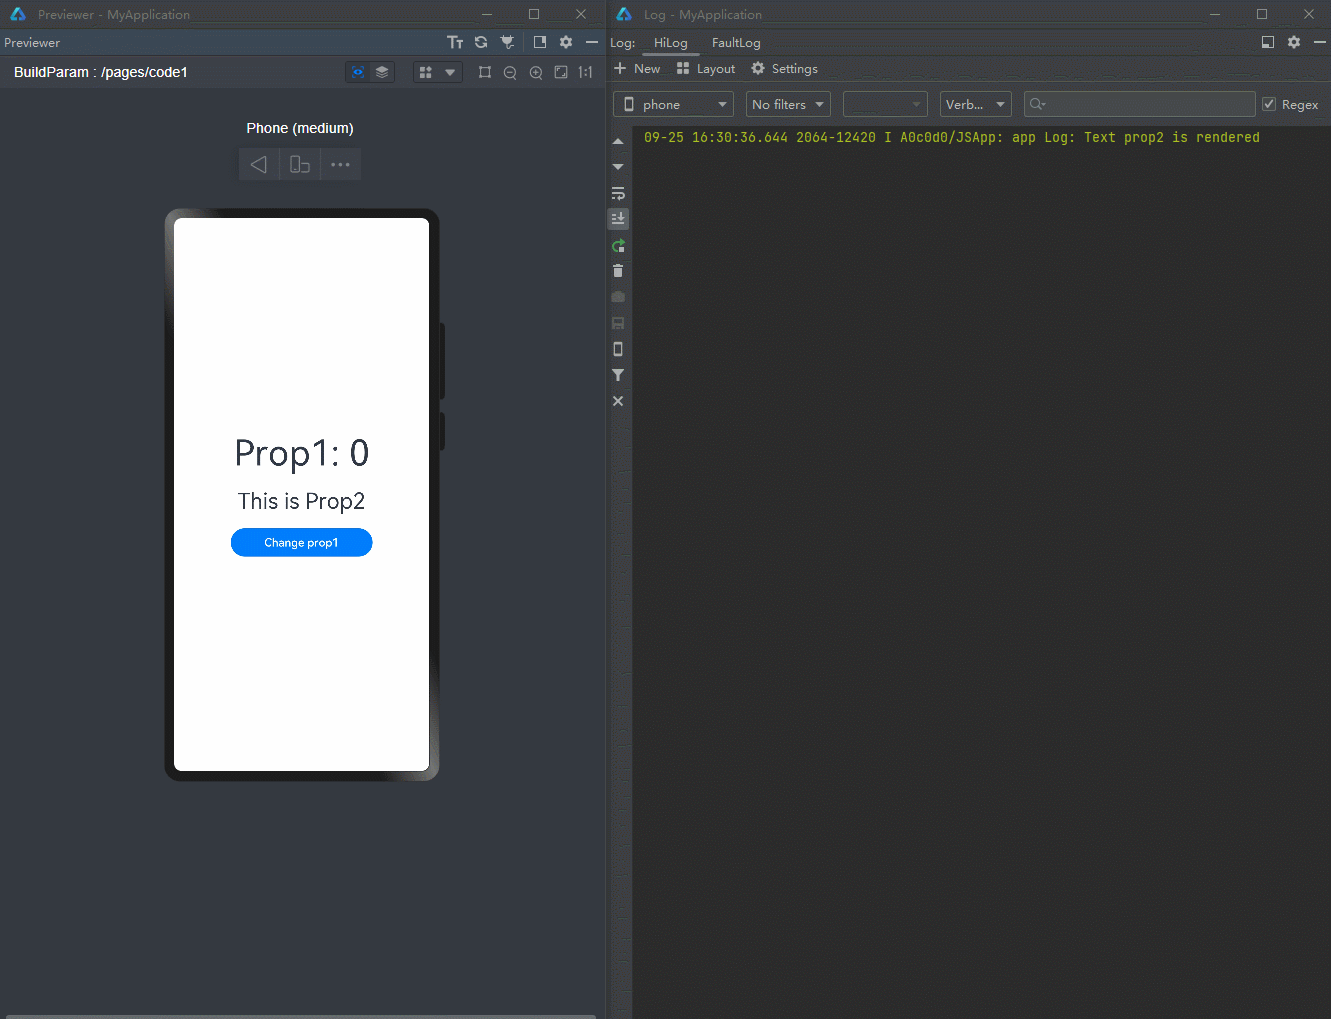
Task: Toggle the inspector eye mode button
Action: 358,72
